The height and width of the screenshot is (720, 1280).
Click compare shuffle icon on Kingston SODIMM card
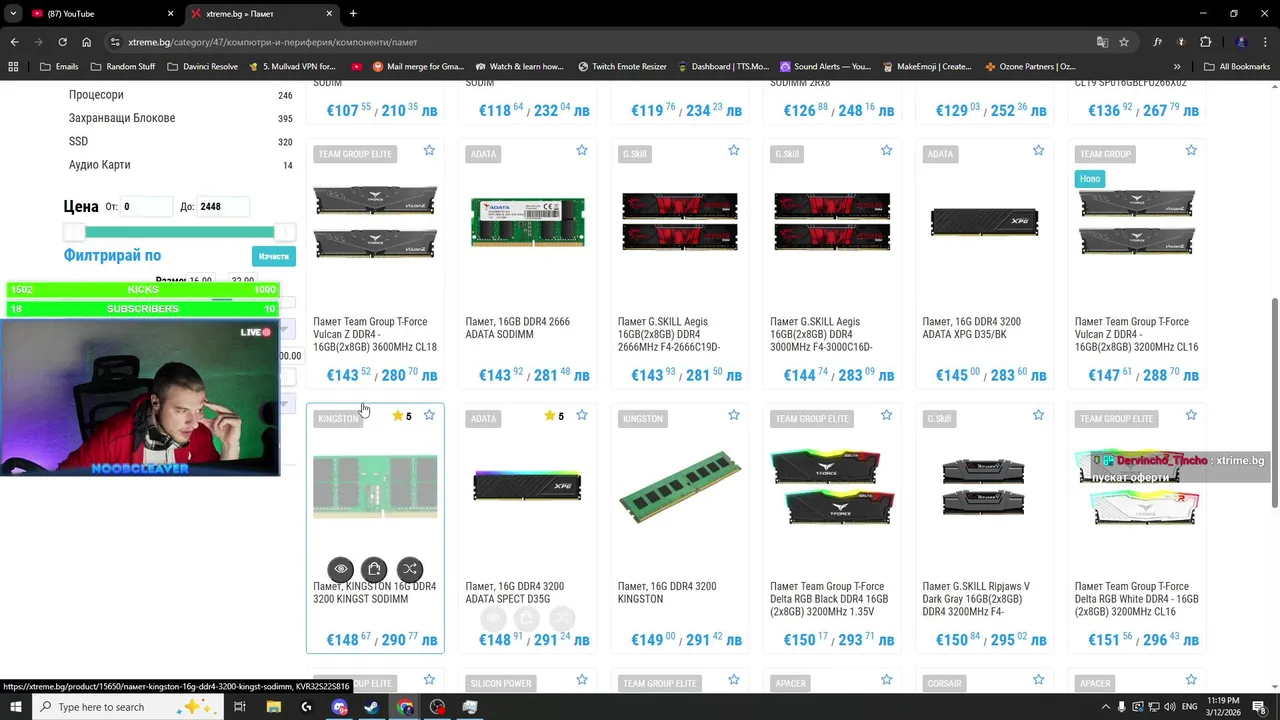409,569
